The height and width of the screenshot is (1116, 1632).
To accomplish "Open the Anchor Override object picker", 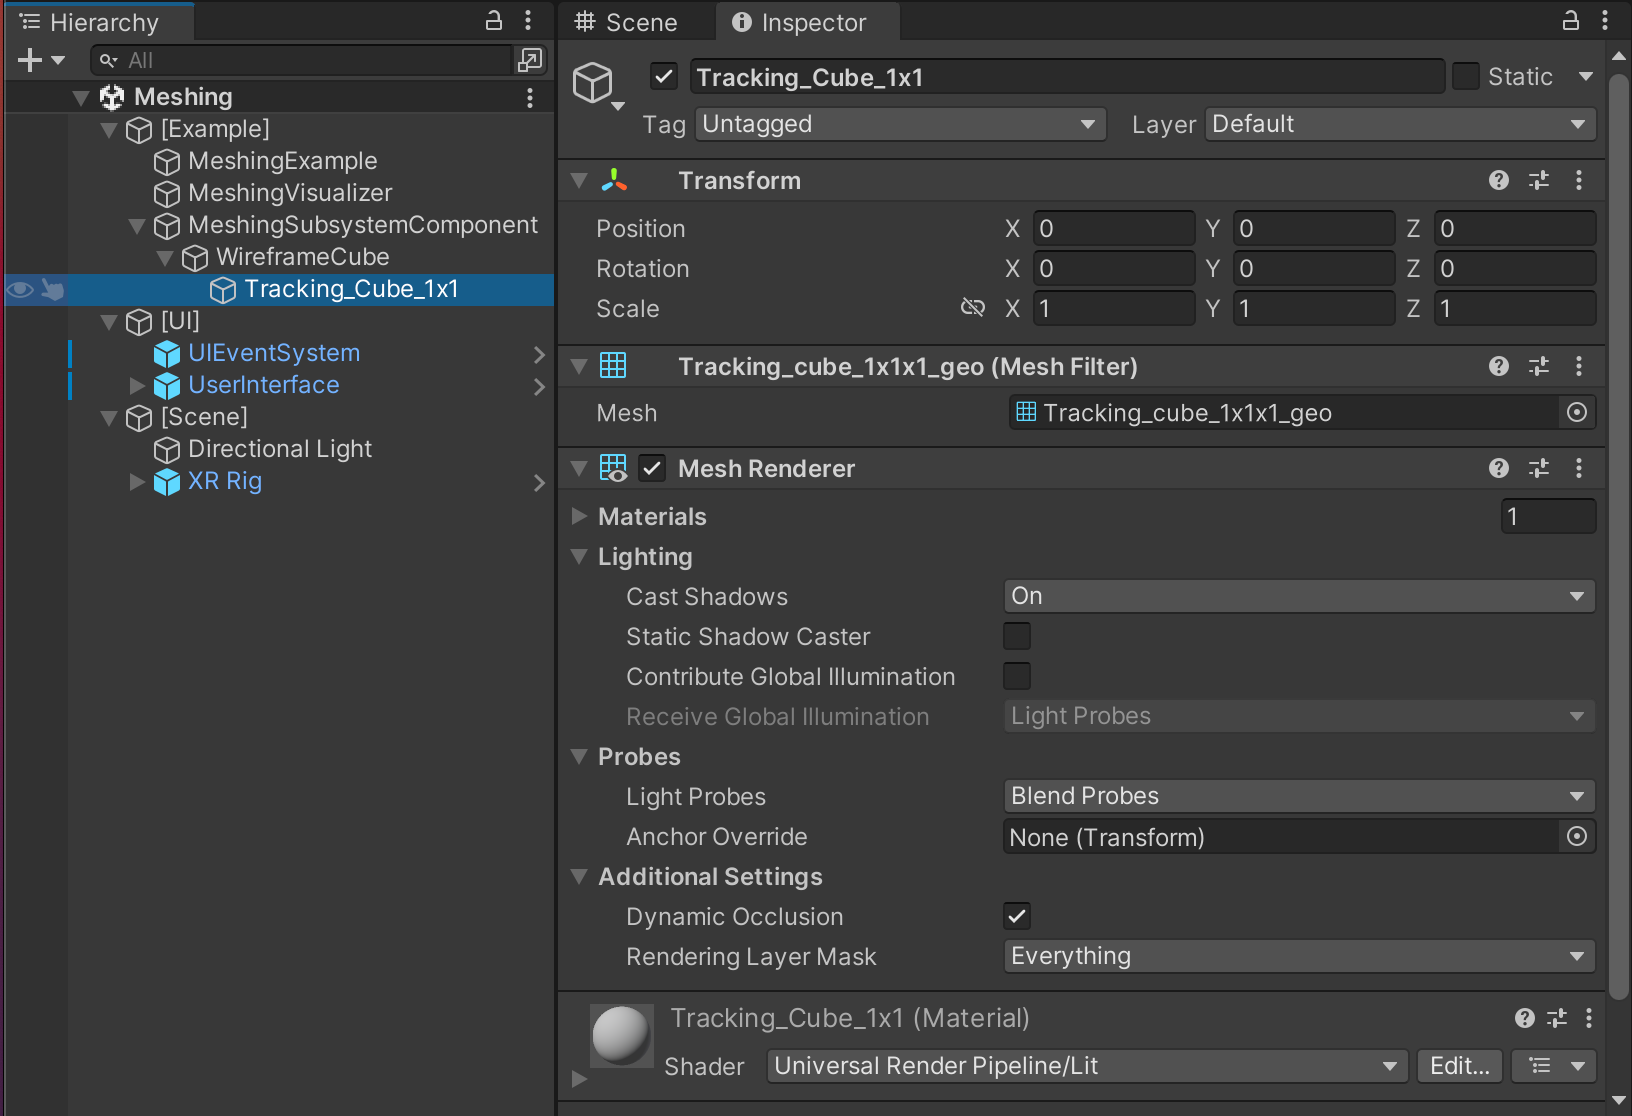I will [x=1577, y=837].
